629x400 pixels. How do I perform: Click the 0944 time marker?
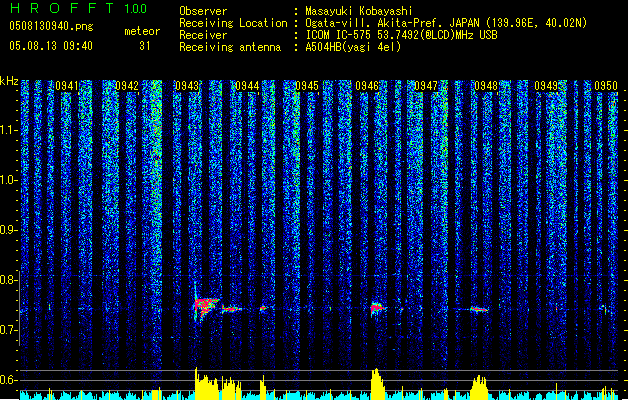pos(247,86)
